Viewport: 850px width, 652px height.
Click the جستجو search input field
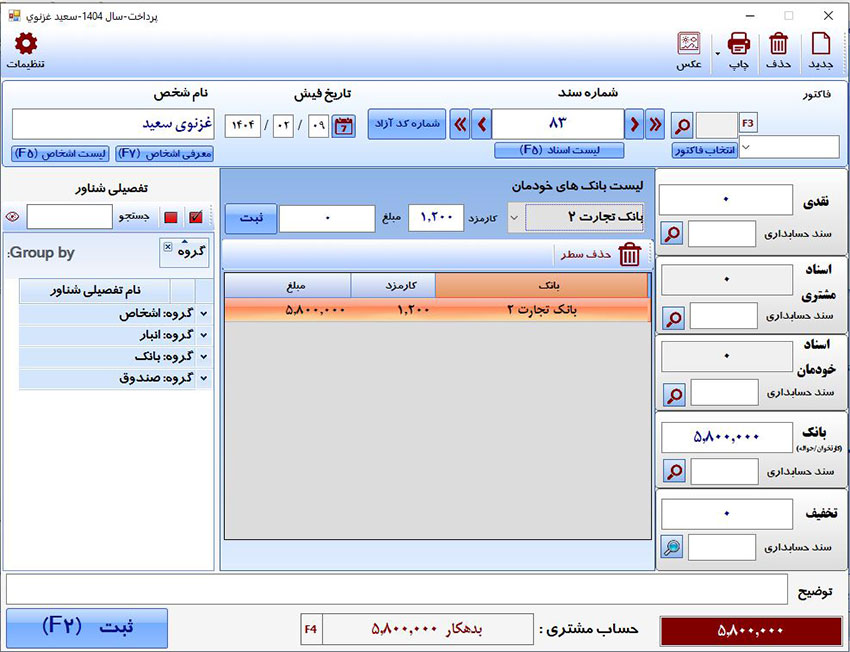[70, 217]
